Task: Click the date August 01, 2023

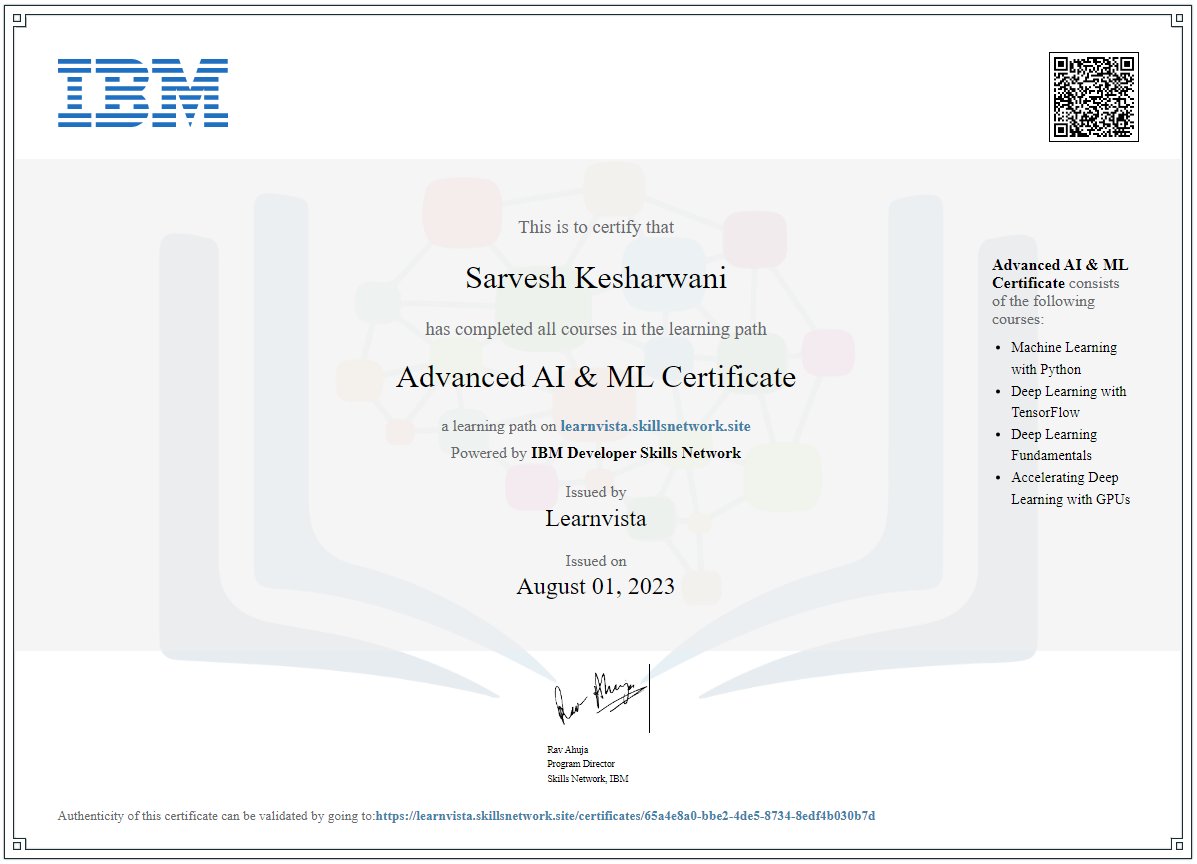Action: pos(595,586)
